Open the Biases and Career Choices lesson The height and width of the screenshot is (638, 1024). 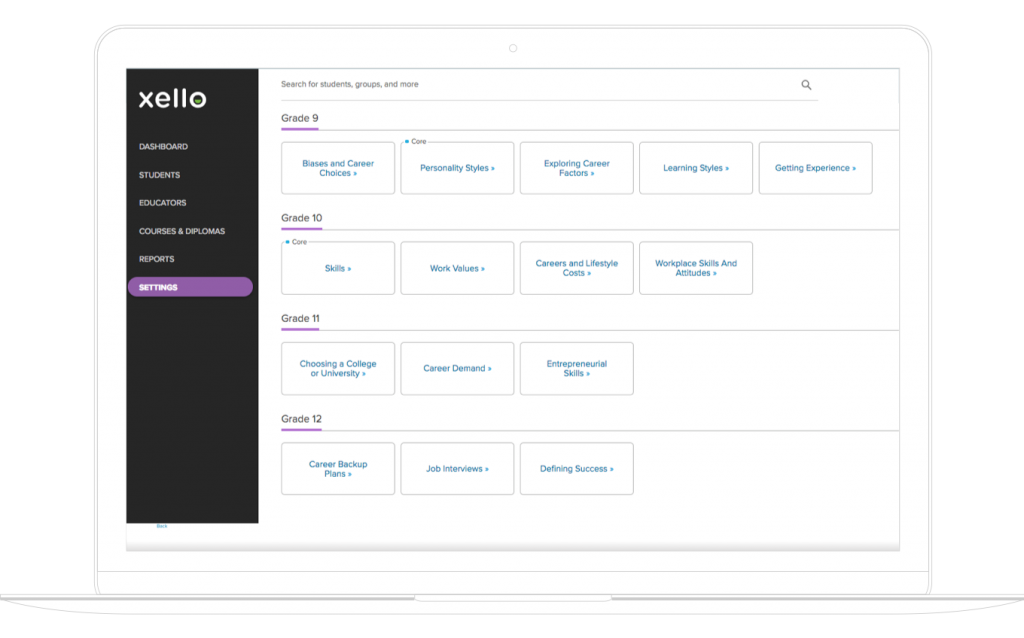[x=337, y=167]
